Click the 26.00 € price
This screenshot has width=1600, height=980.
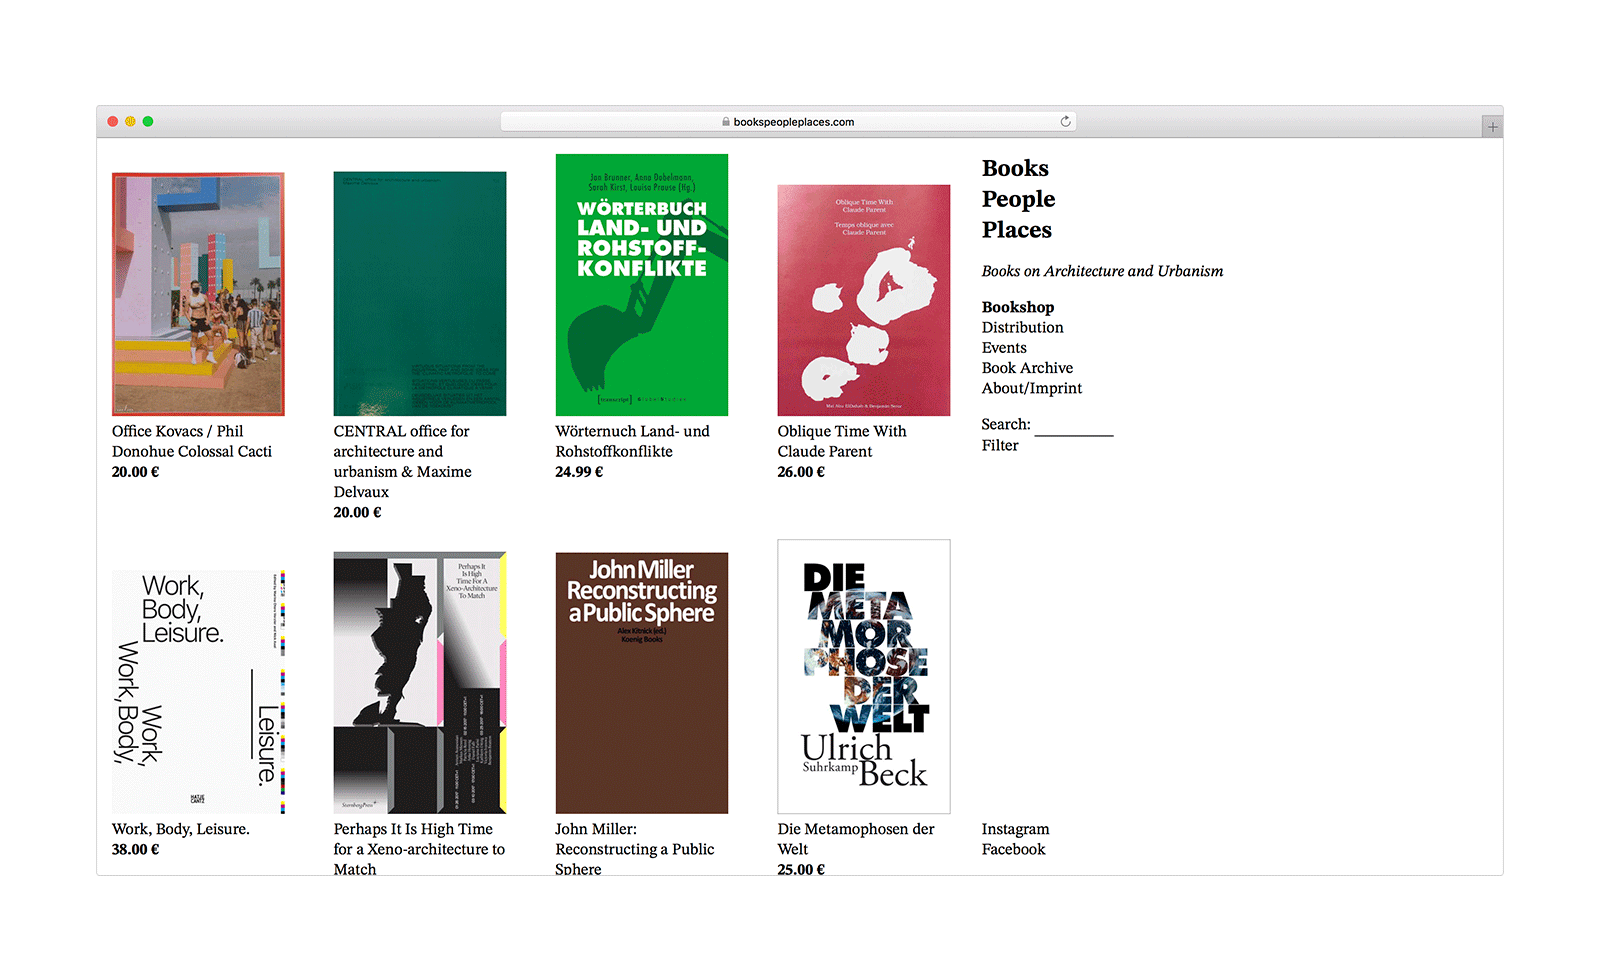pyautogui.click(x=801, y=472)
